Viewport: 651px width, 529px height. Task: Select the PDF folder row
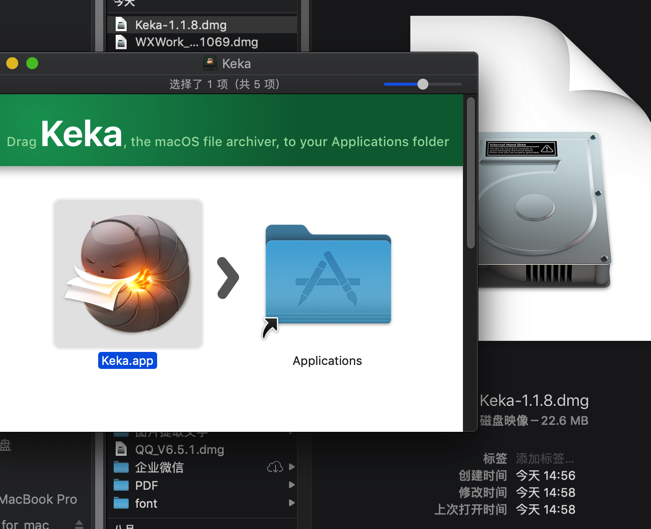202,485
